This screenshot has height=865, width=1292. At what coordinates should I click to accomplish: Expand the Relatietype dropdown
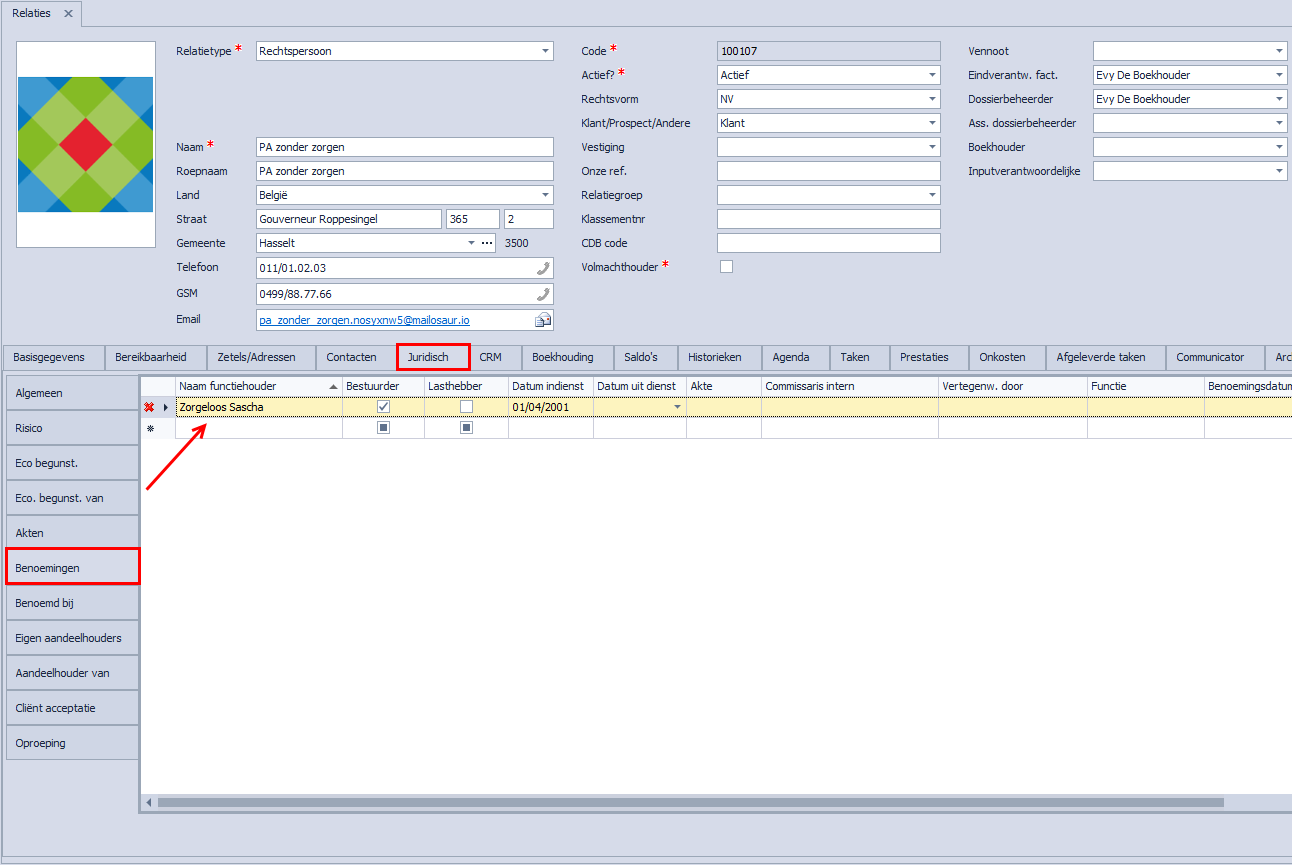[x=545, y=51]
